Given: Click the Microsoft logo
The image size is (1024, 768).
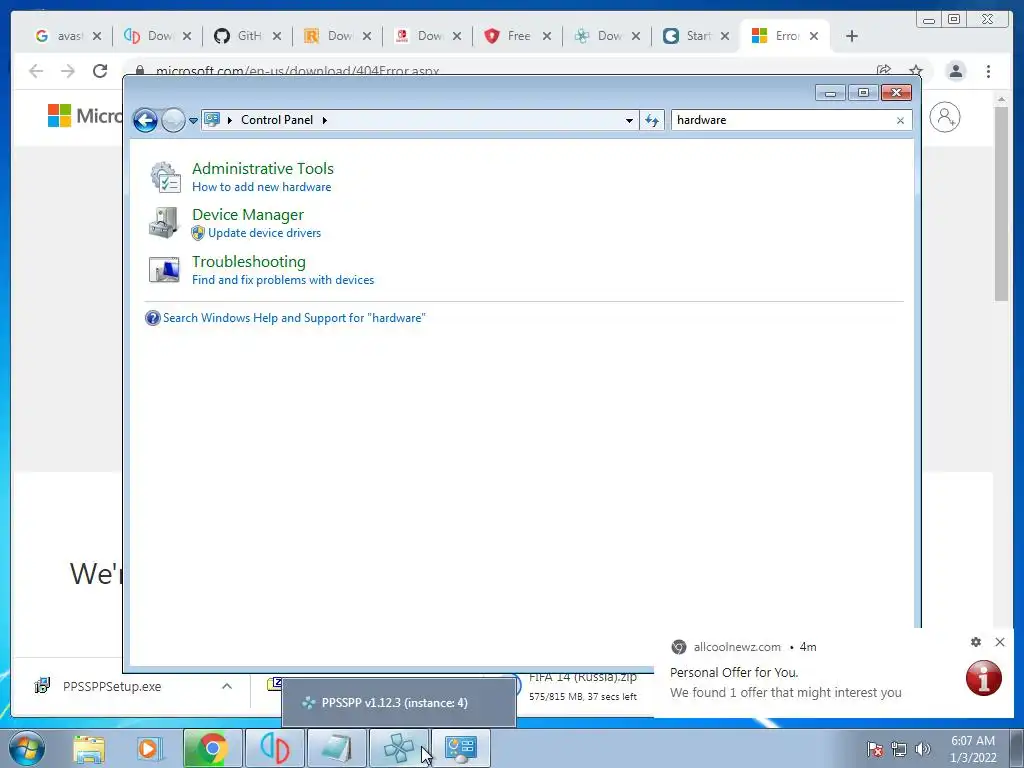Looking at the screenshot, I should pyautogui.click(x=59, y=116).
